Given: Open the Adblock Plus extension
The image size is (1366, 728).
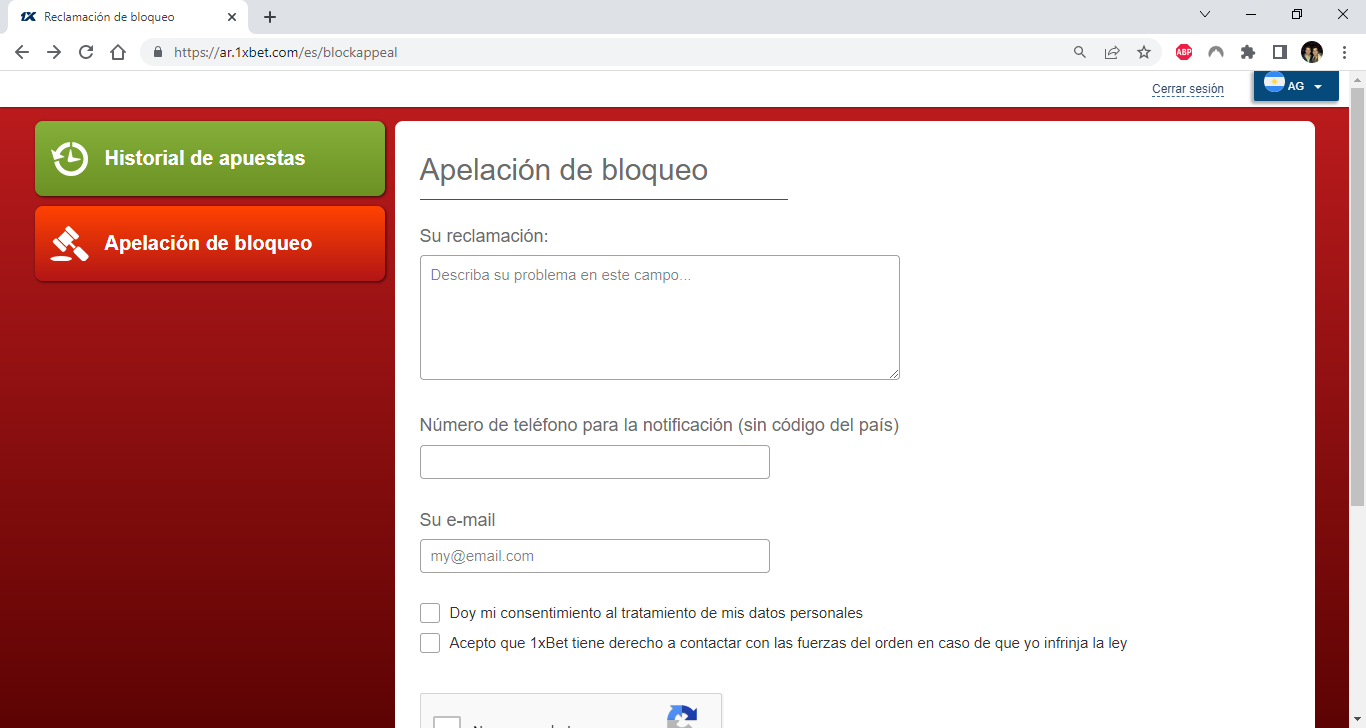Looking at the screenshot, I should click(1184, 52).
